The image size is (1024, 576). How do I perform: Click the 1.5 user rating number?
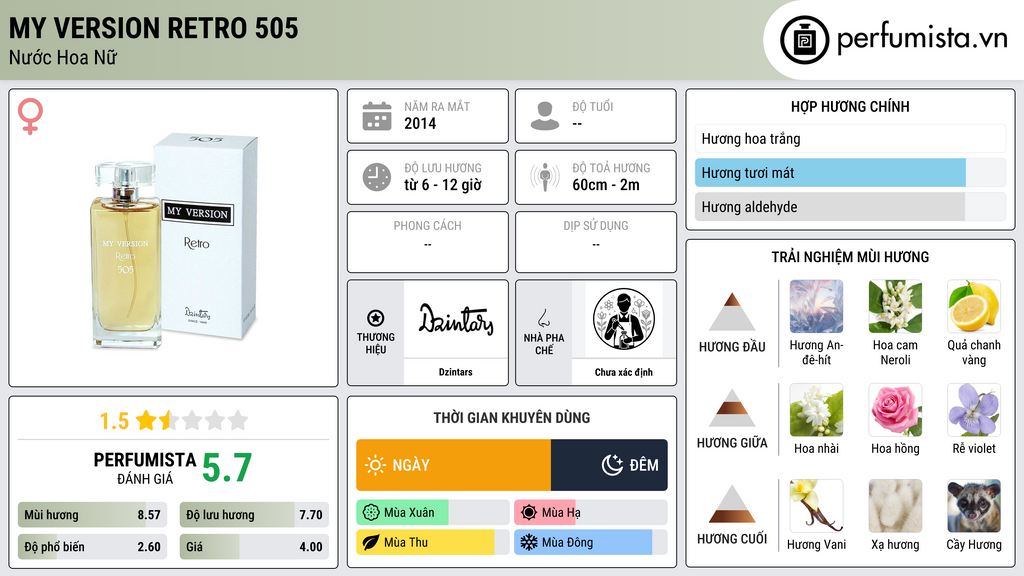tap(114, 421)
